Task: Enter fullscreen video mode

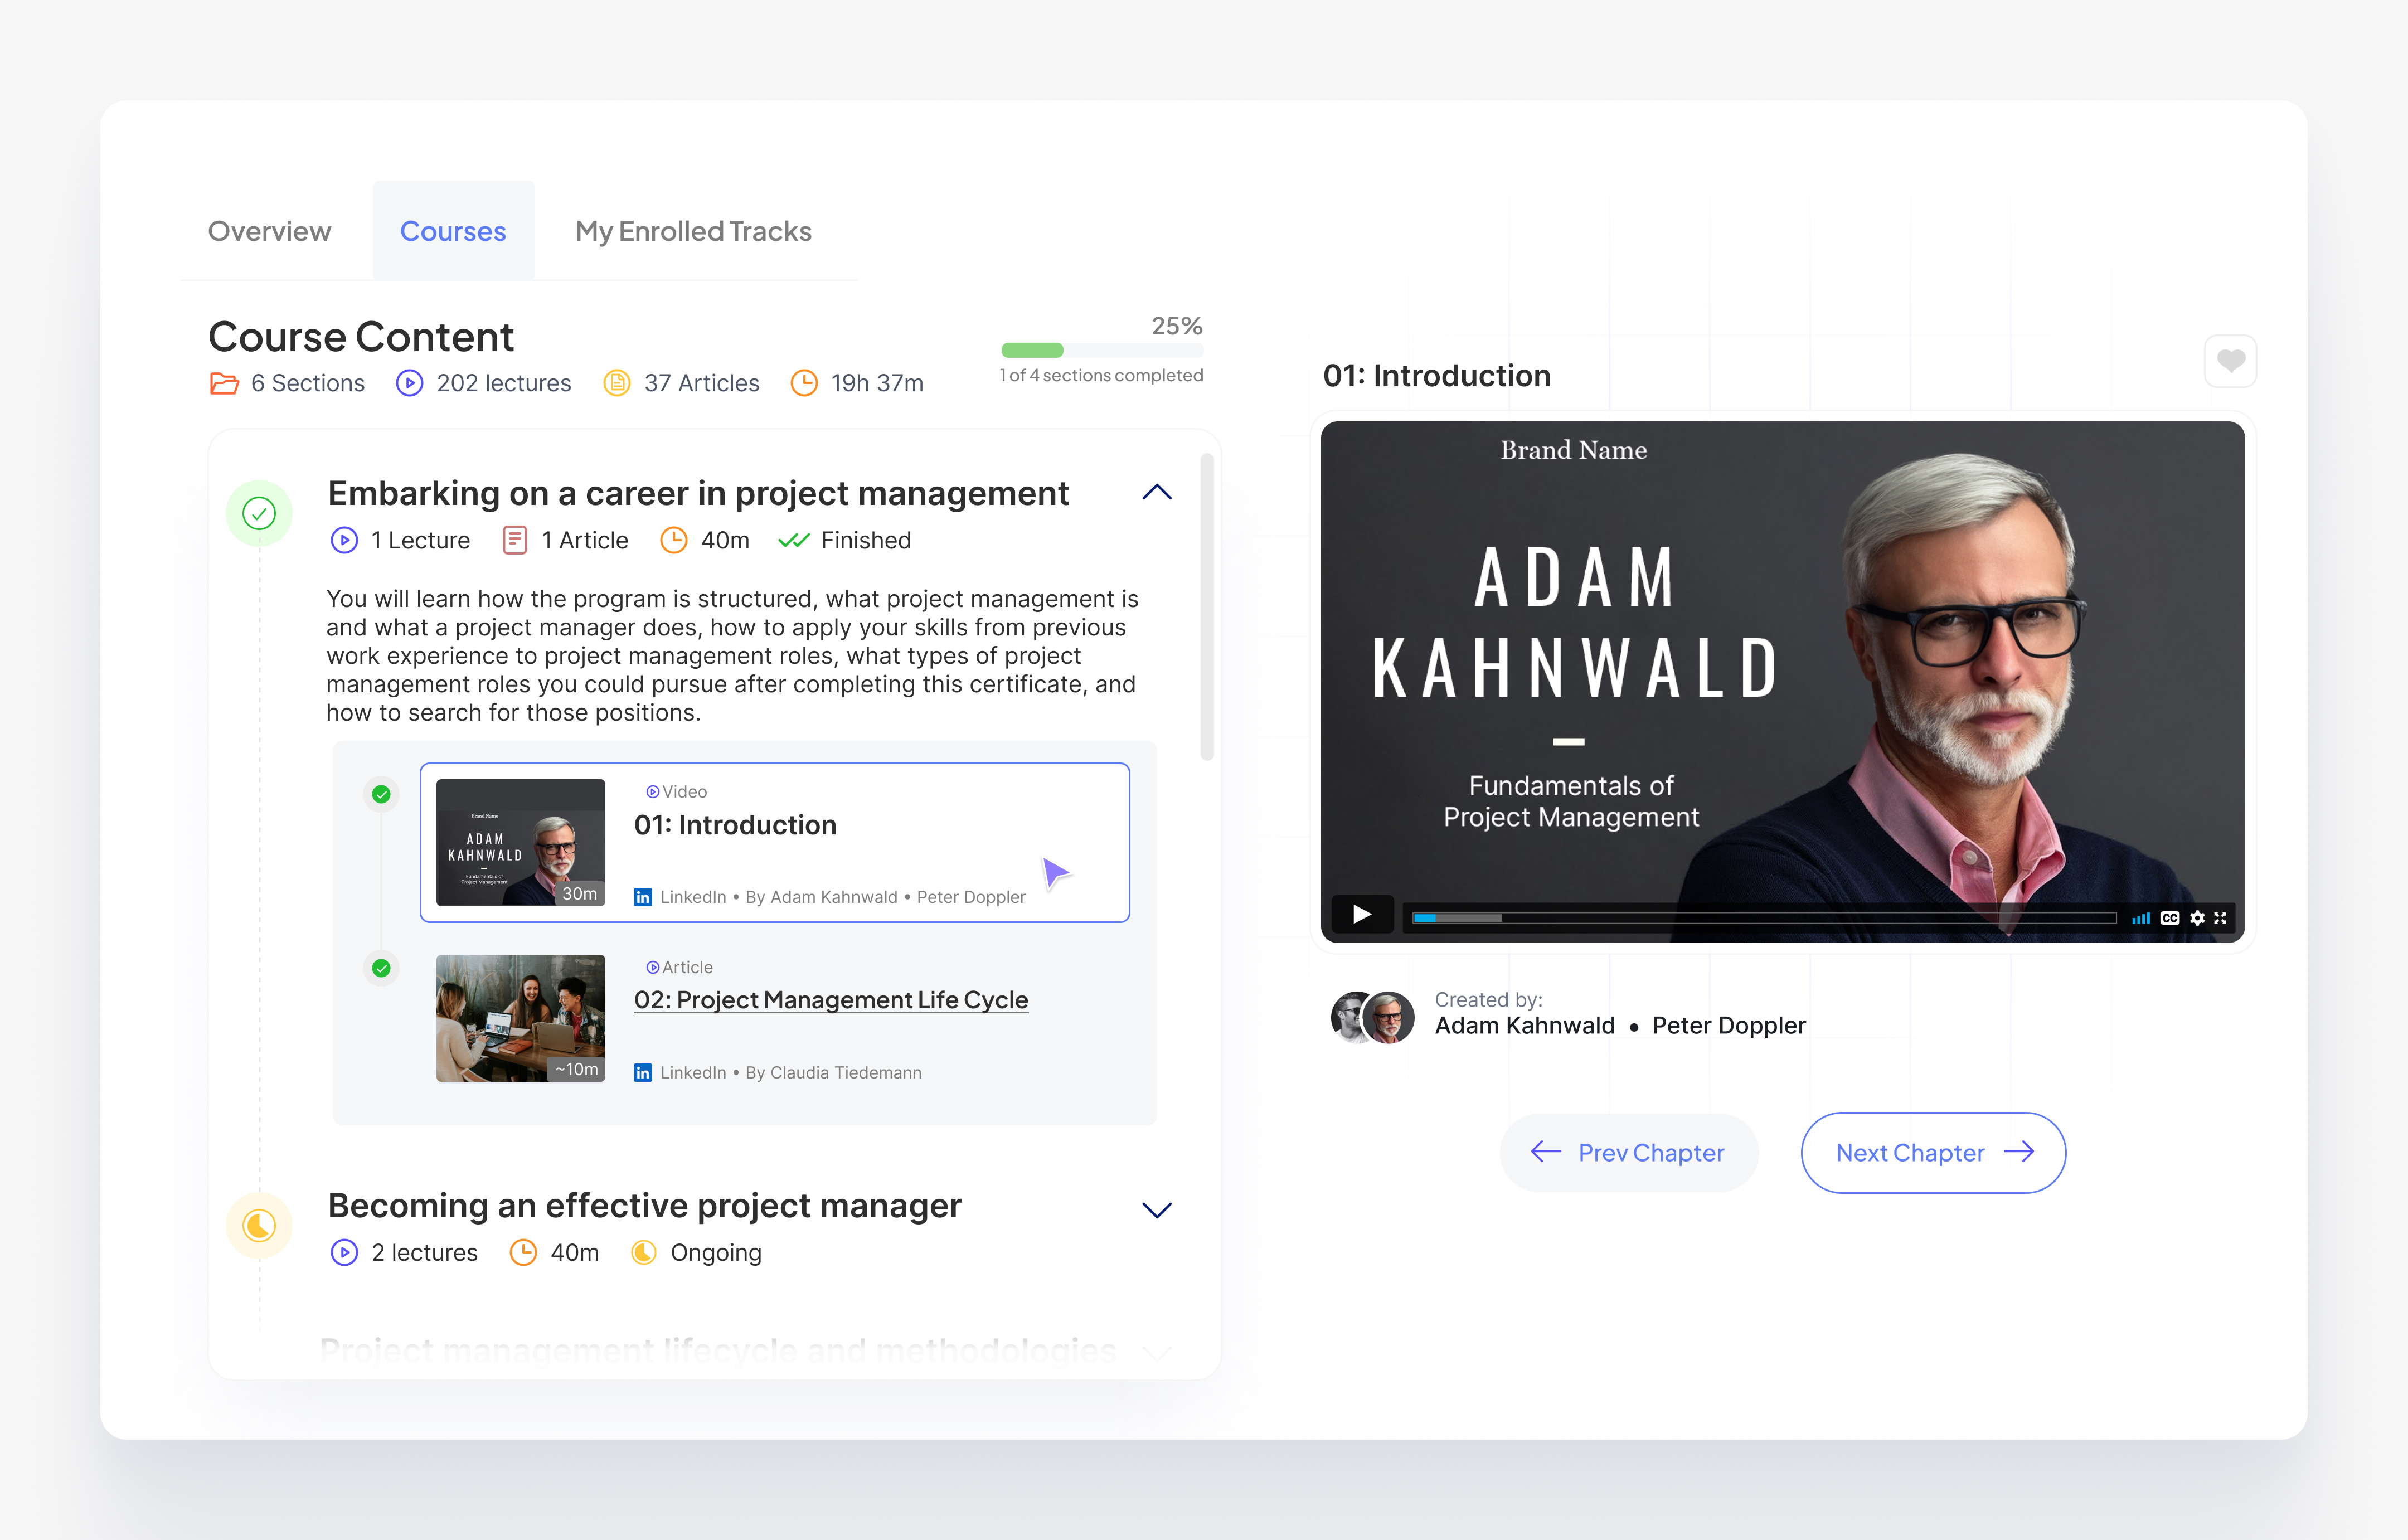Action: coord(2221,918)
